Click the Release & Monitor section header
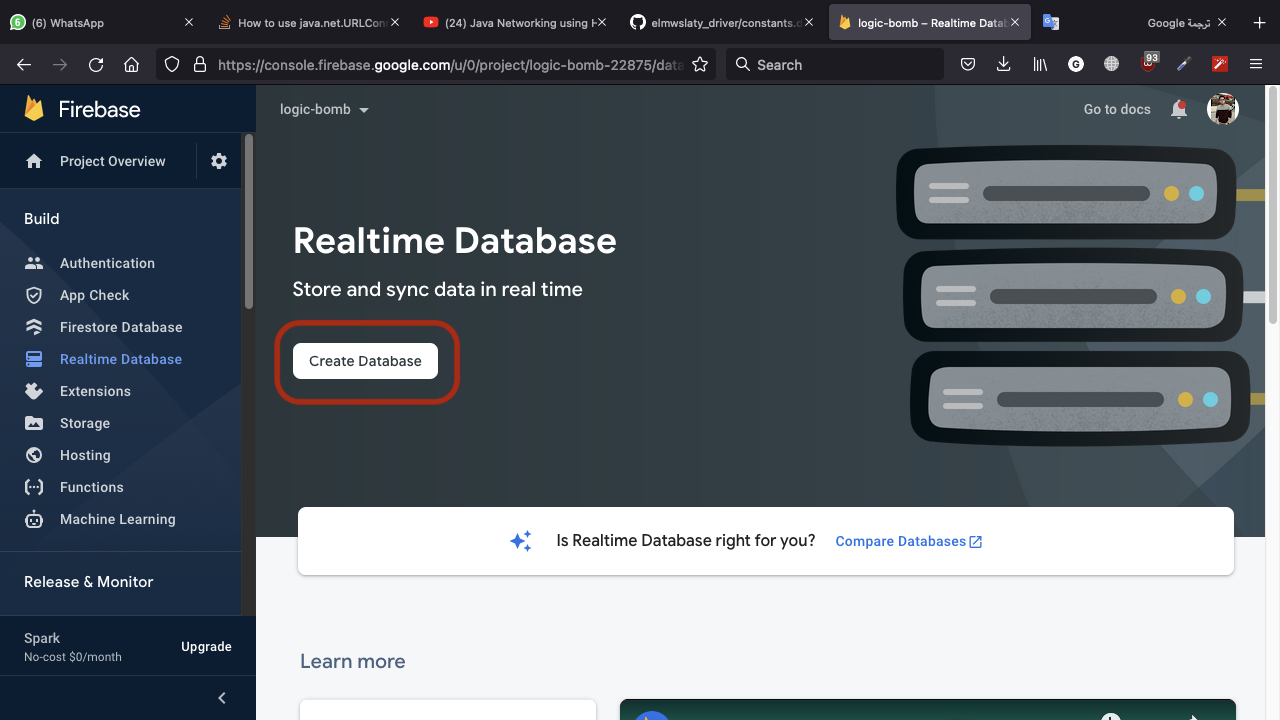 [x=88, y=582]
